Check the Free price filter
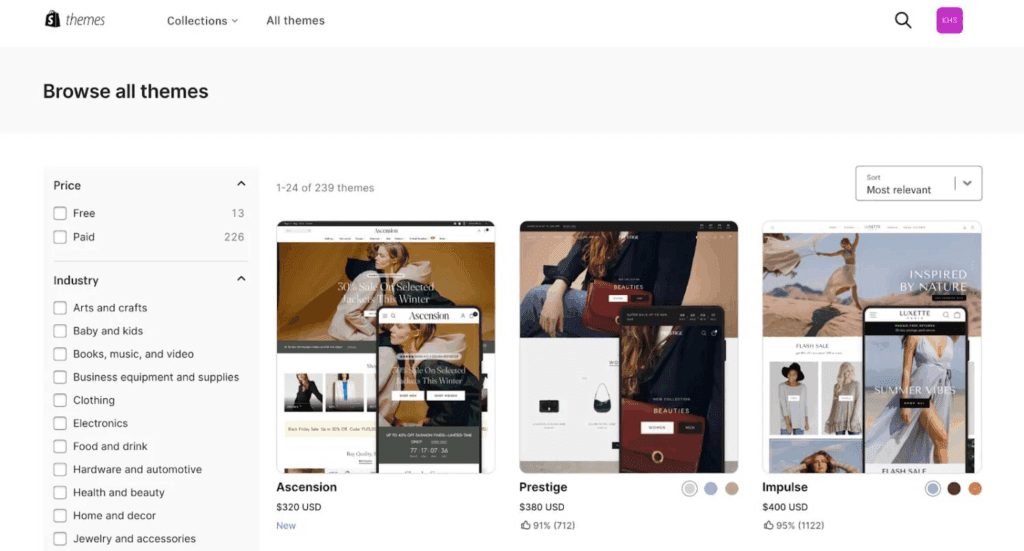1024x551 pixels. pyautogui.click(x=60, y=213)
